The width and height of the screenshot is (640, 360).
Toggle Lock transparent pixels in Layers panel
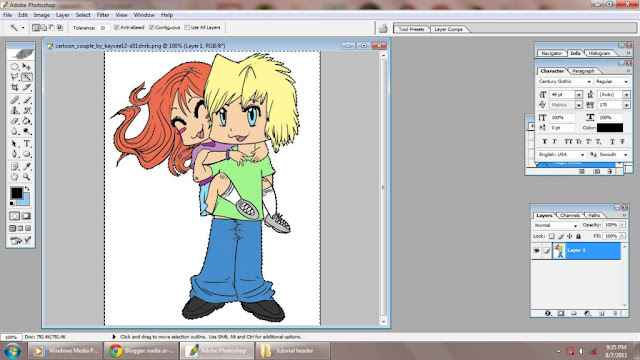pyautogui.click(x=551, y=236)
